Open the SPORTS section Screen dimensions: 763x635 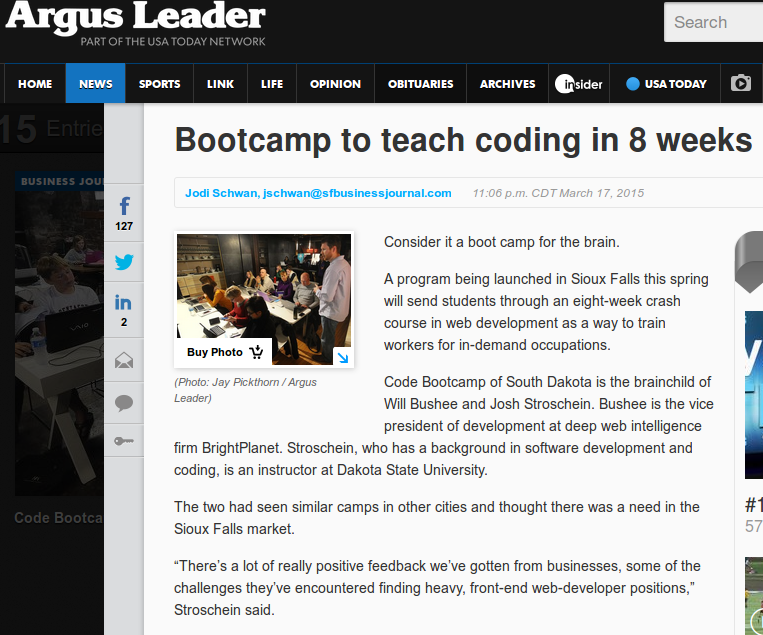click(x=160, y=84)
